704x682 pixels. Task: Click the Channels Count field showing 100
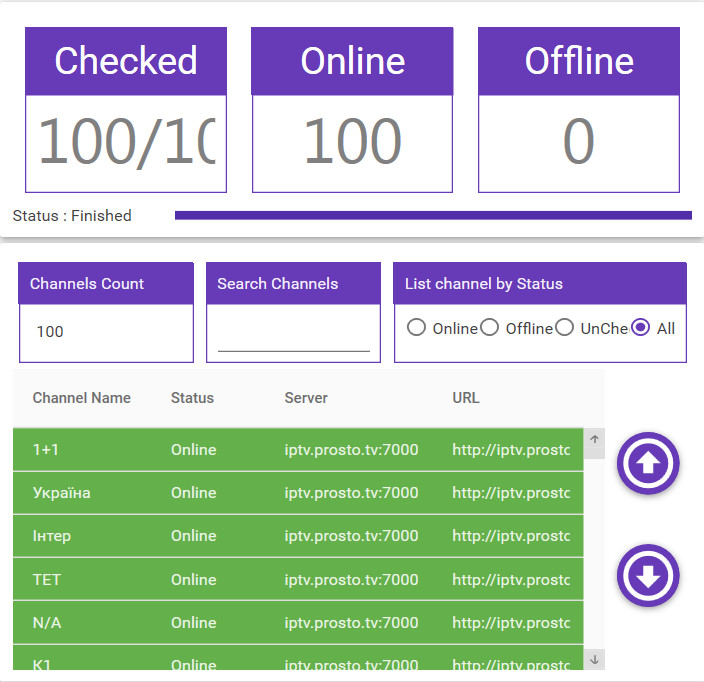pyautogui.click(x=105, y=332)
